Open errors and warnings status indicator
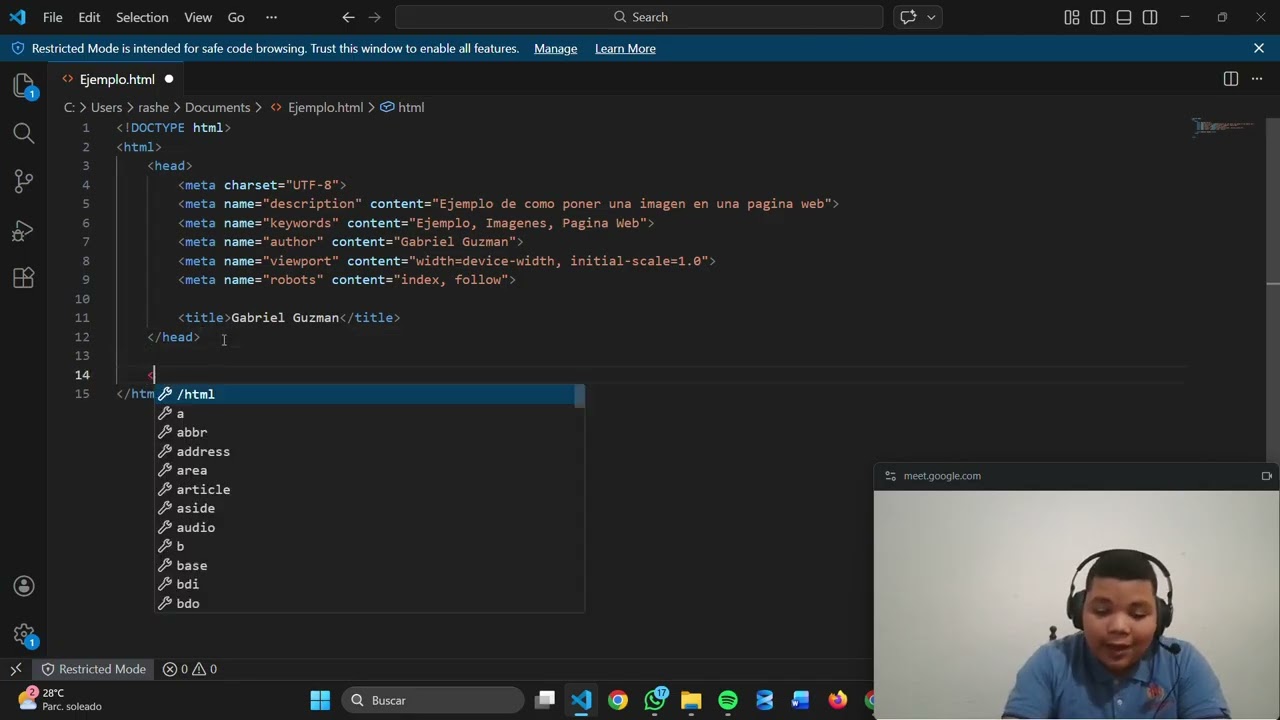This screenshot has height=720, width=1280. [190, 669]
